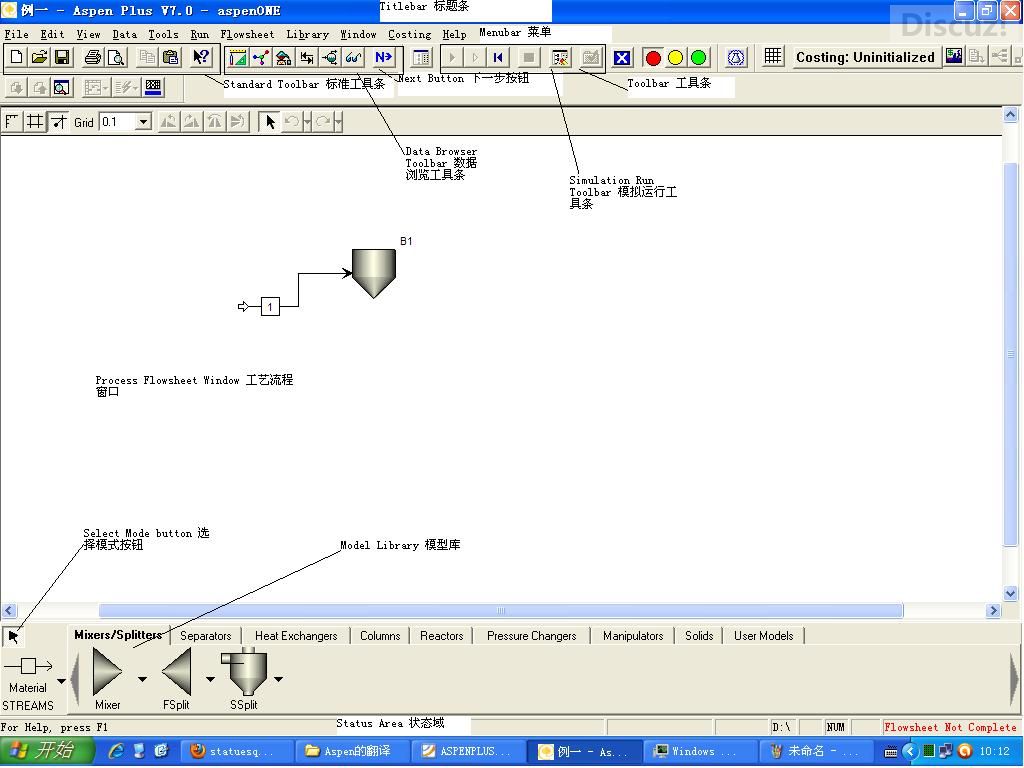The height and width of the screenshot is (768, 1024).
Task: Select the SSplit block model
Action: click(244, 671)
